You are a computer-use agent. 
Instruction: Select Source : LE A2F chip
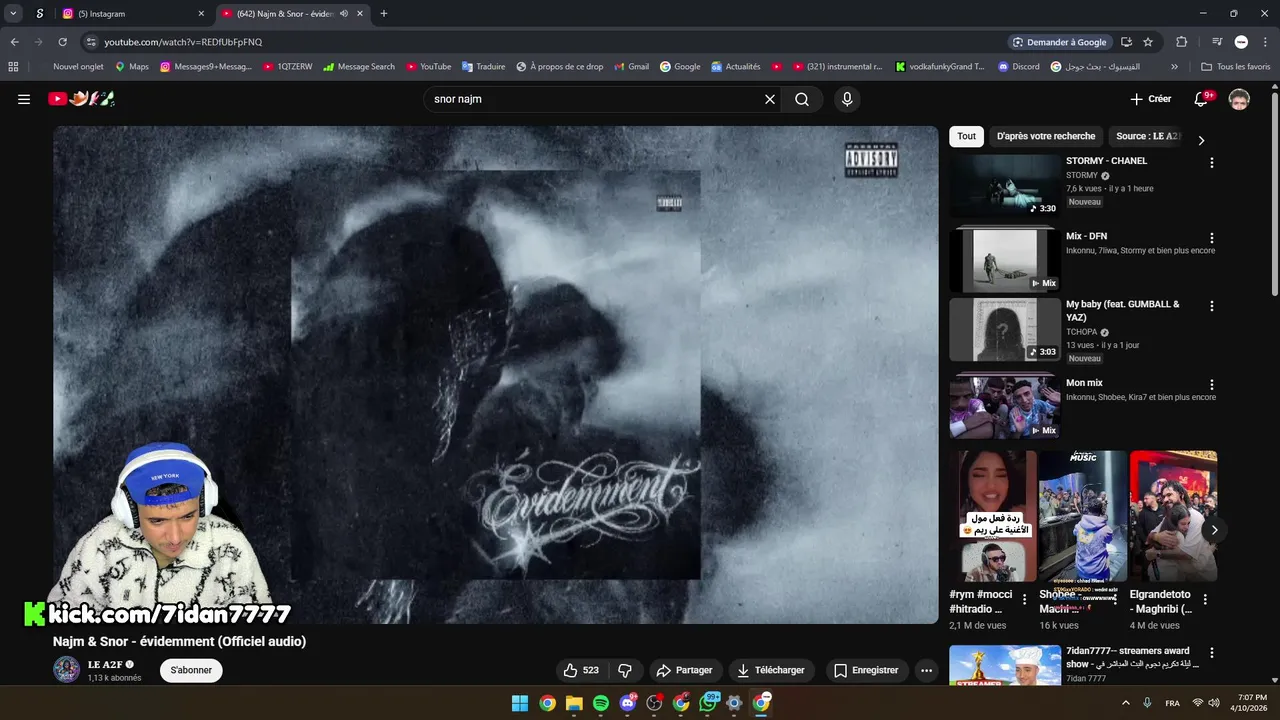[x=1147, y=136]
